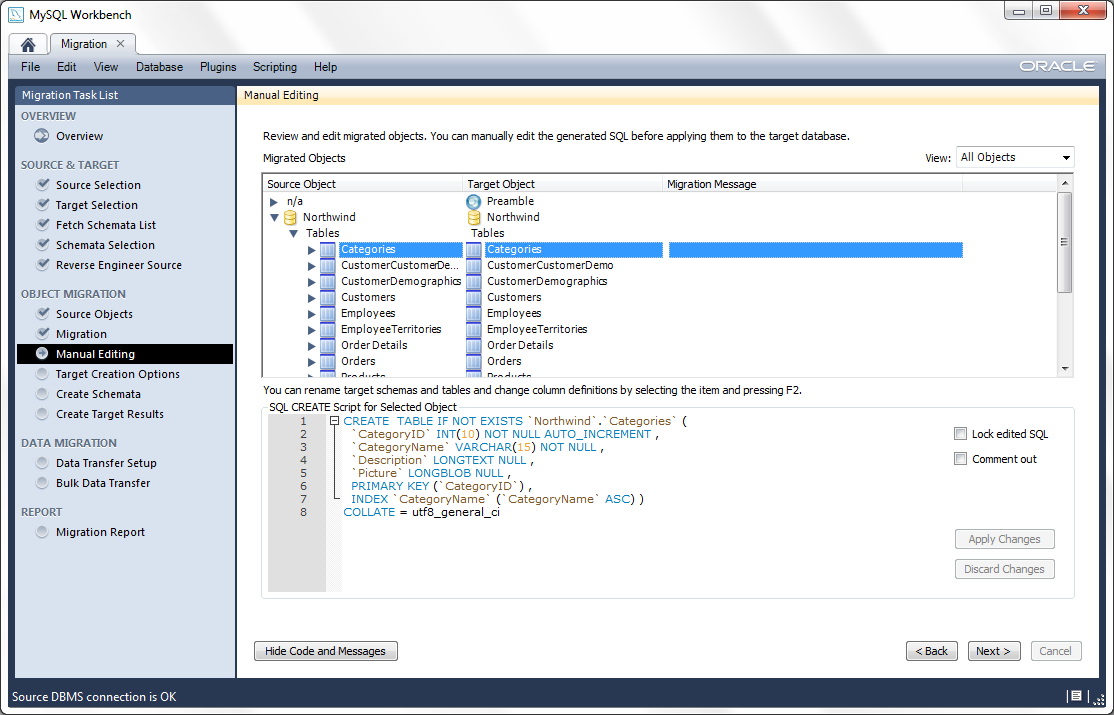This screenshot has width=1114, height=715.
Task: Check the Comment out checkbox
Action: [x=961, y=459]
